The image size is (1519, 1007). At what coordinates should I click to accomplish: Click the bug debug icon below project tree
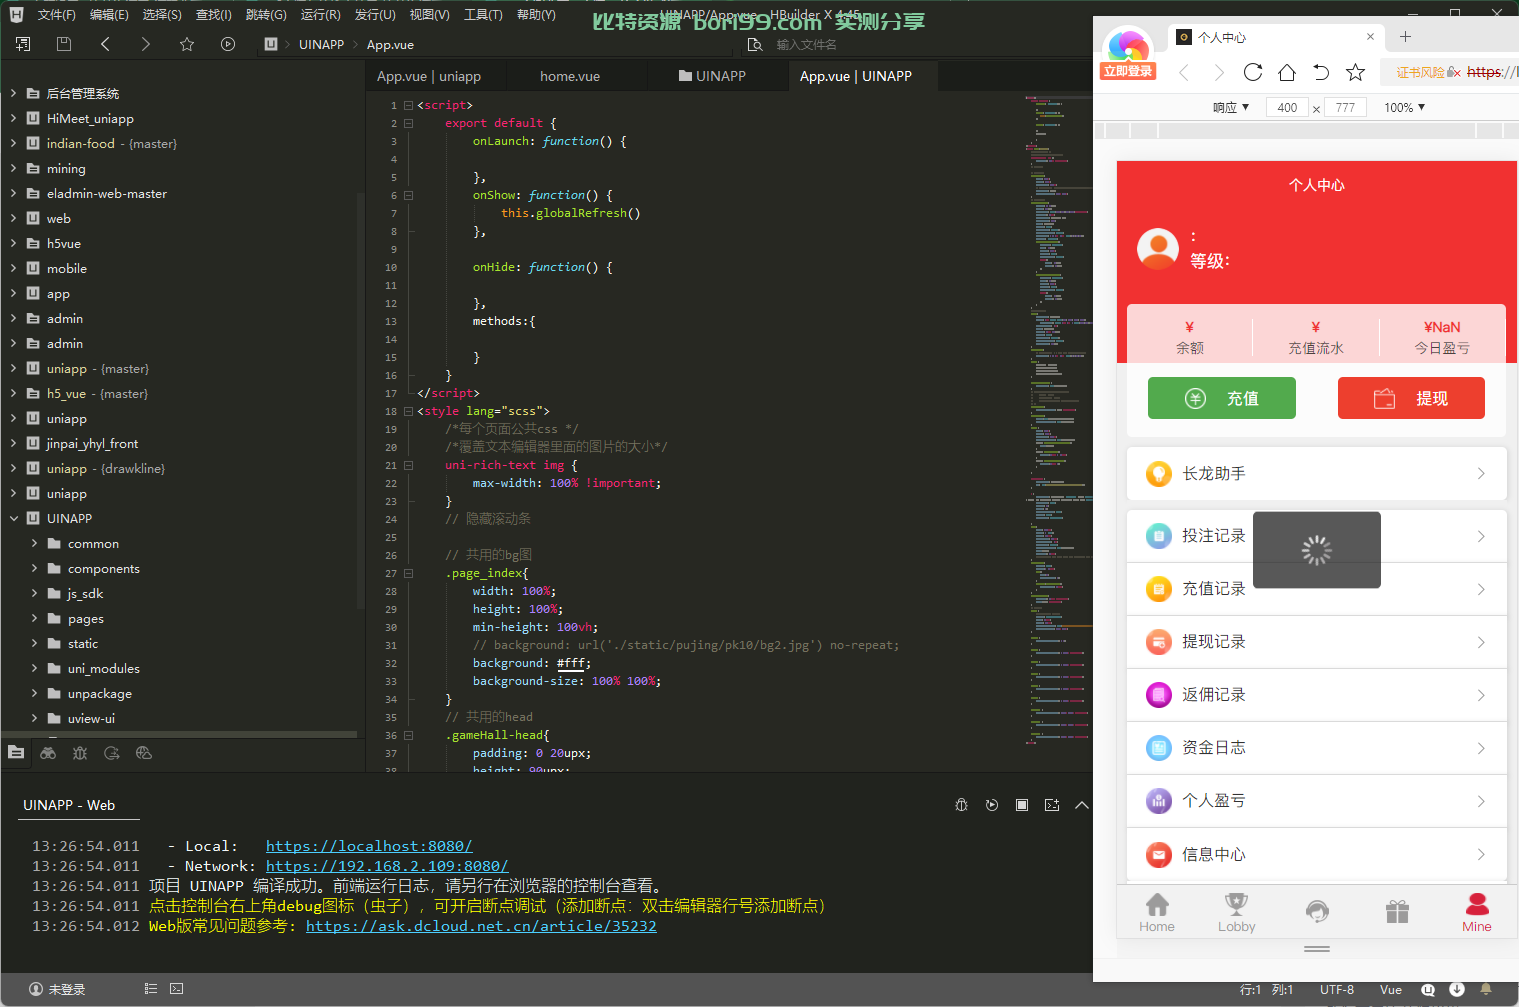pos(80,753)
